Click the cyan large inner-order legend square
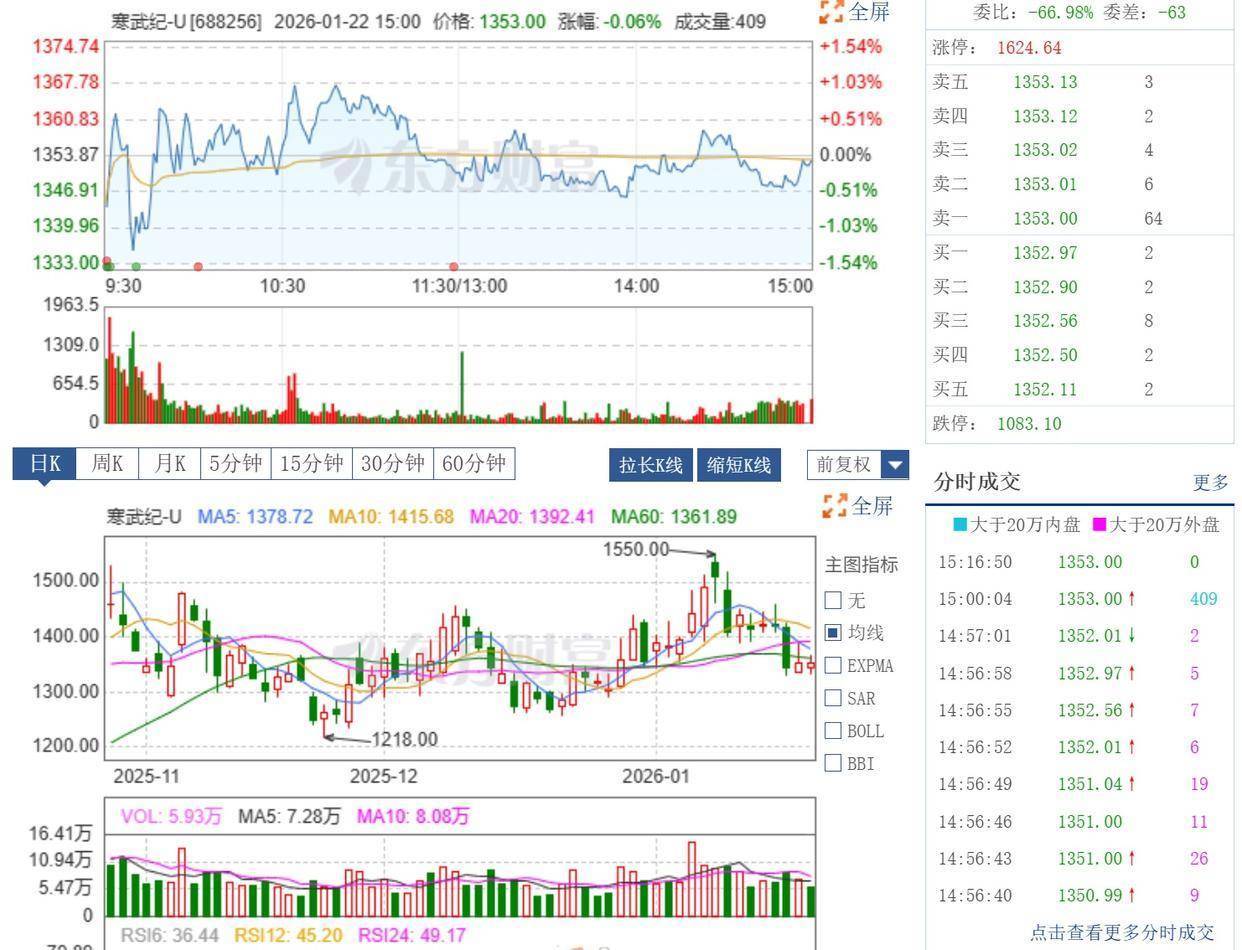Screen dimensions: 1242x950 tap(960, 525)
